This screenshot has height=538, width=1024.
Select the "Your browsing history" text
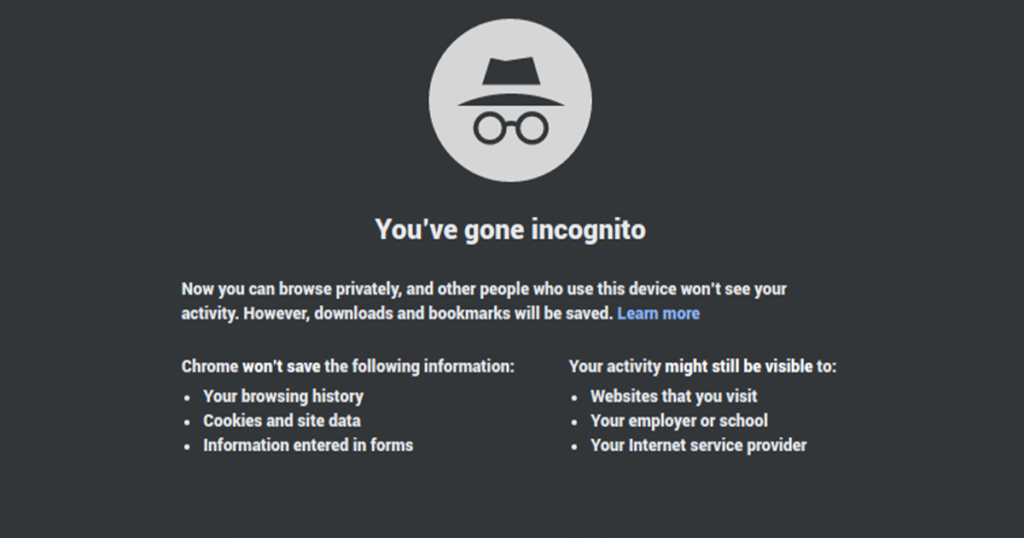283,396
